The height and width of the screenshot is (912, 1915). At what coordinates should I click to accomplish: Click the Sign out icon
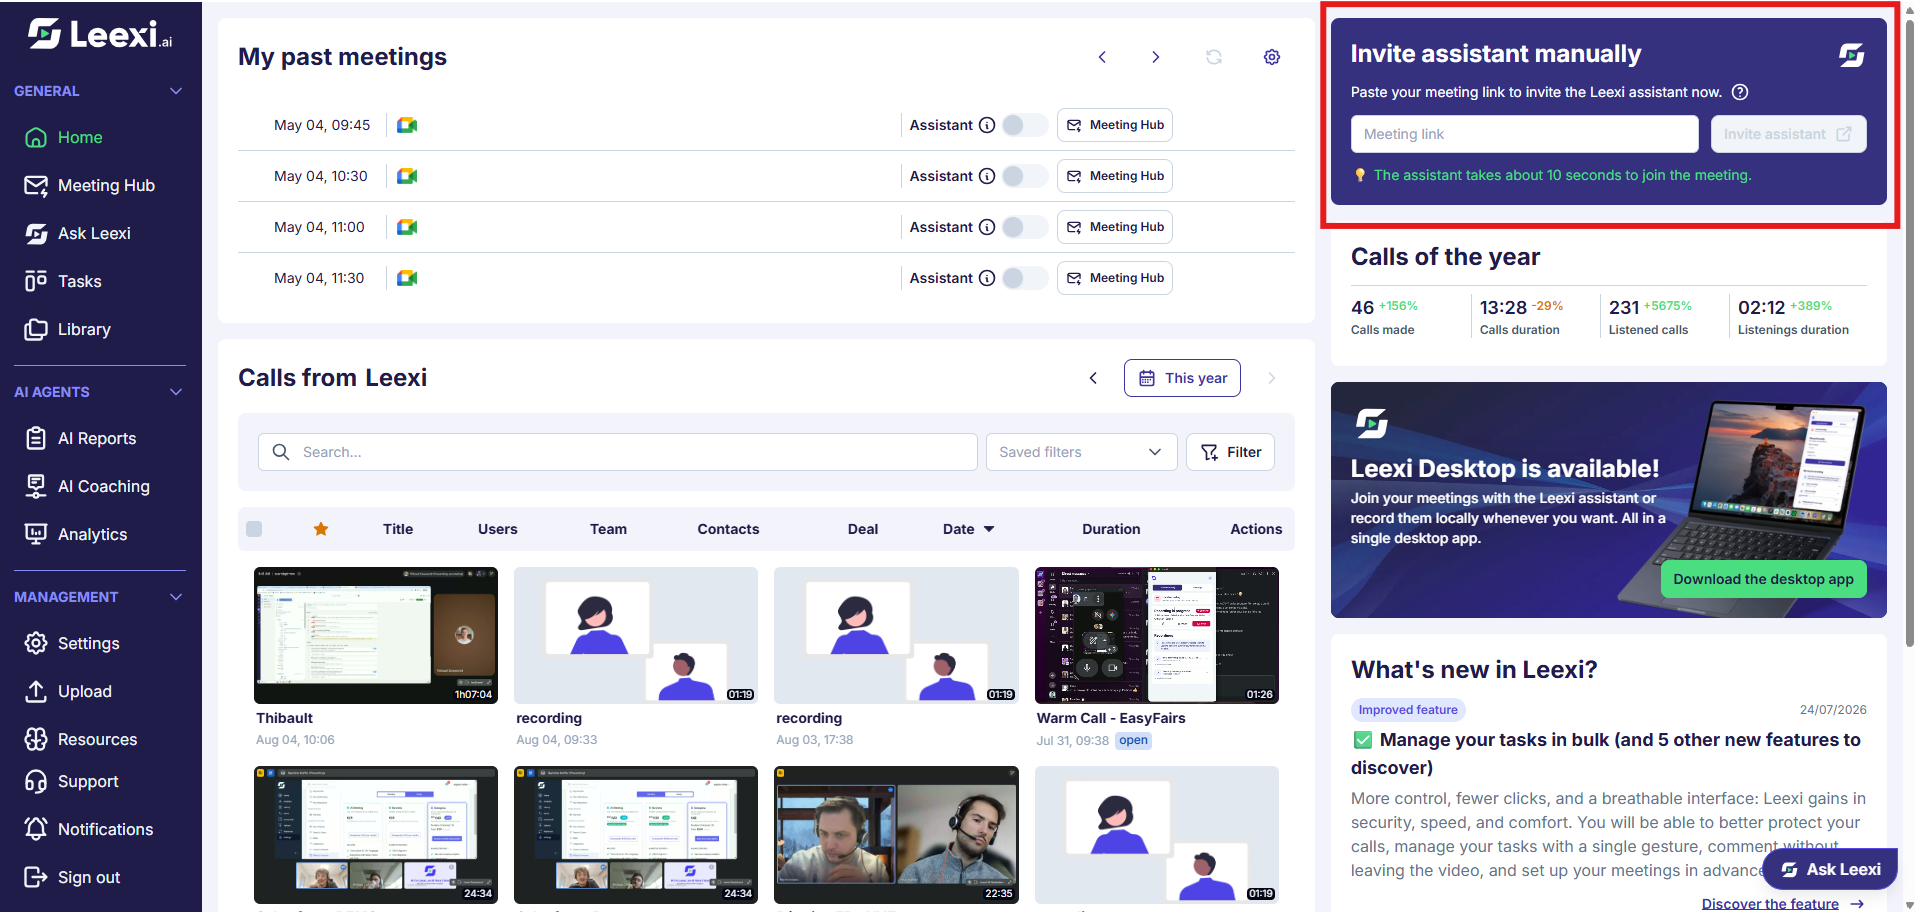click(36, 877)
